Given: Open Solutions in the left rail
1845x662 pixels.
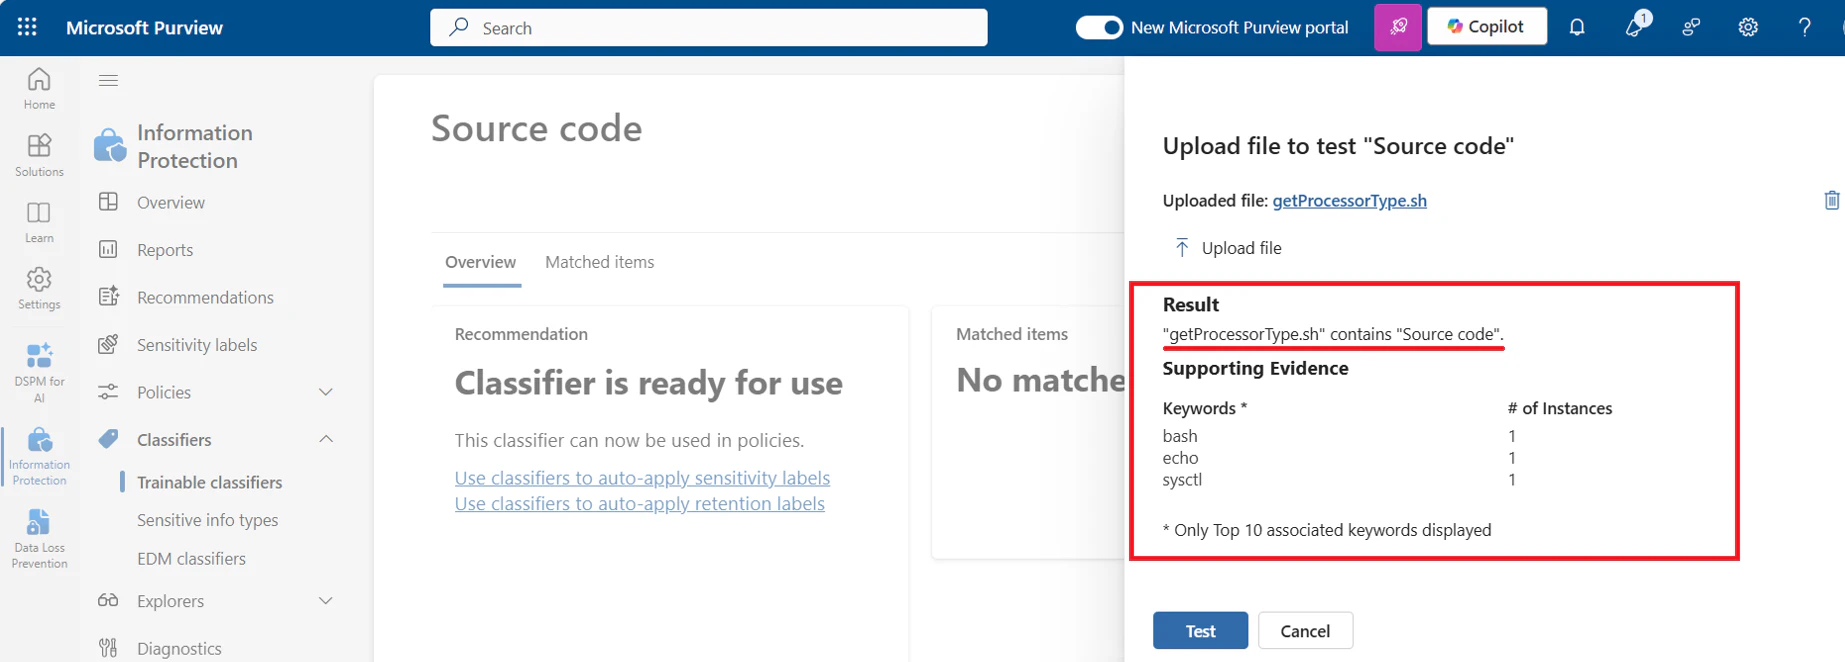Looking at the screenshot, I should click(x=39, y=155).
